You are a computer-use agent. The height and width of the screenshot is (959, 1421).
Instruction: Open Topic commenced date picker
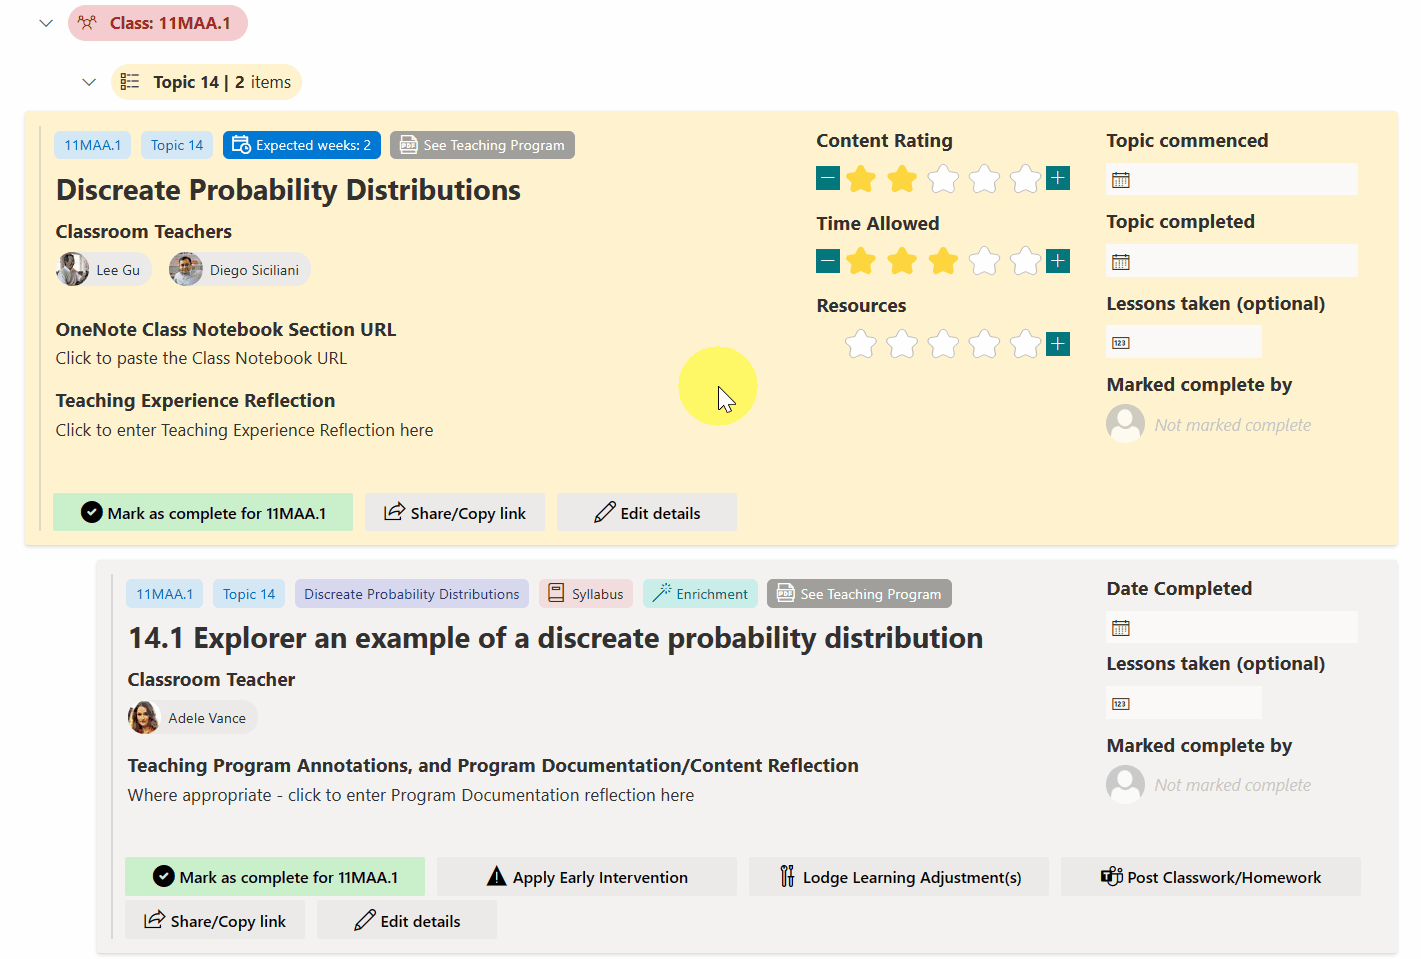click(x=1232, y=180)
